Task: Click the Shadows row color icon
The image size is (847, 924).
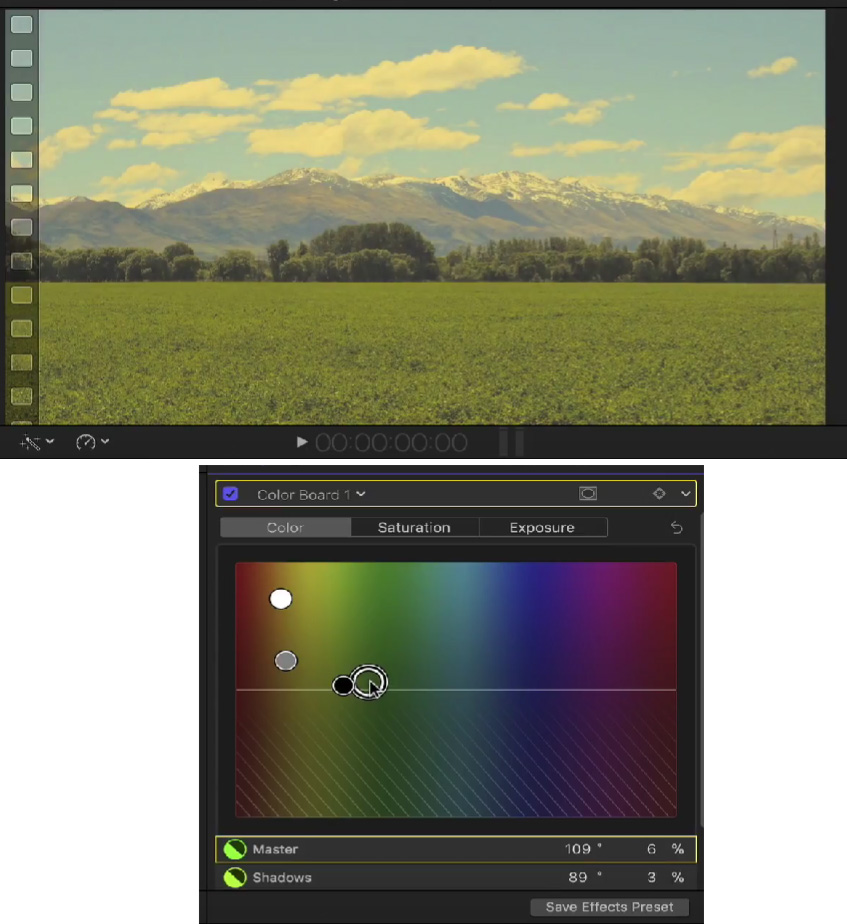Action: 235,877
